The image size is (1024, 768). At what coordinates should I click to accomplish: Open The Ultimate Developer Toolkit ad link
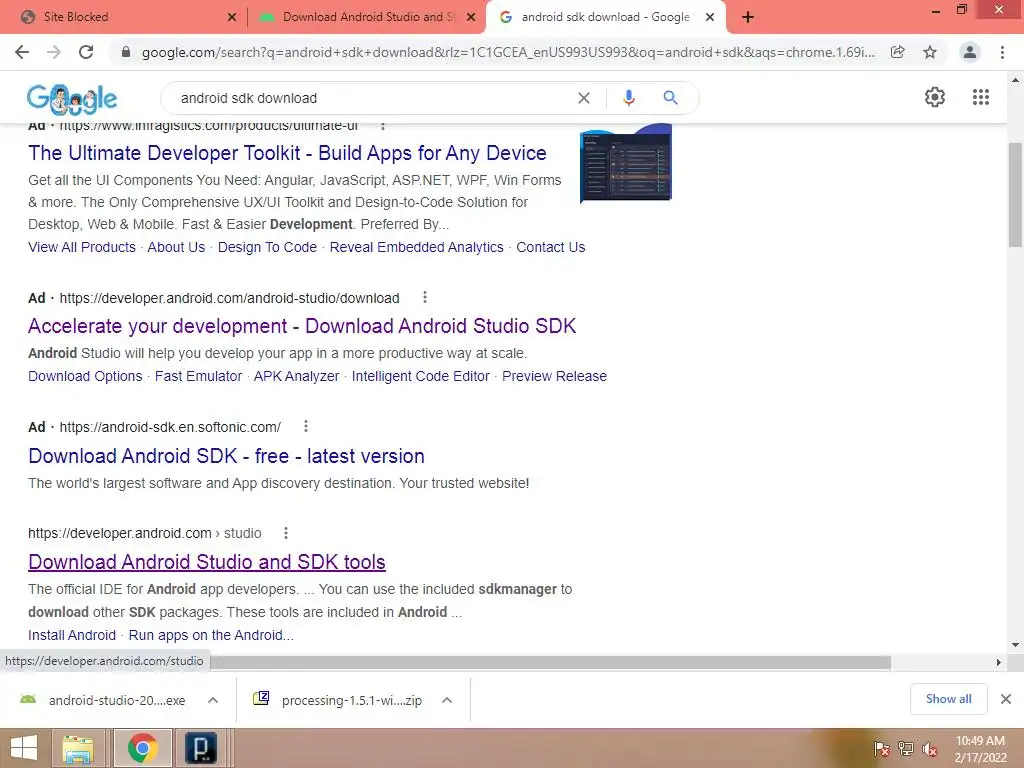click(x=287, y=153)
